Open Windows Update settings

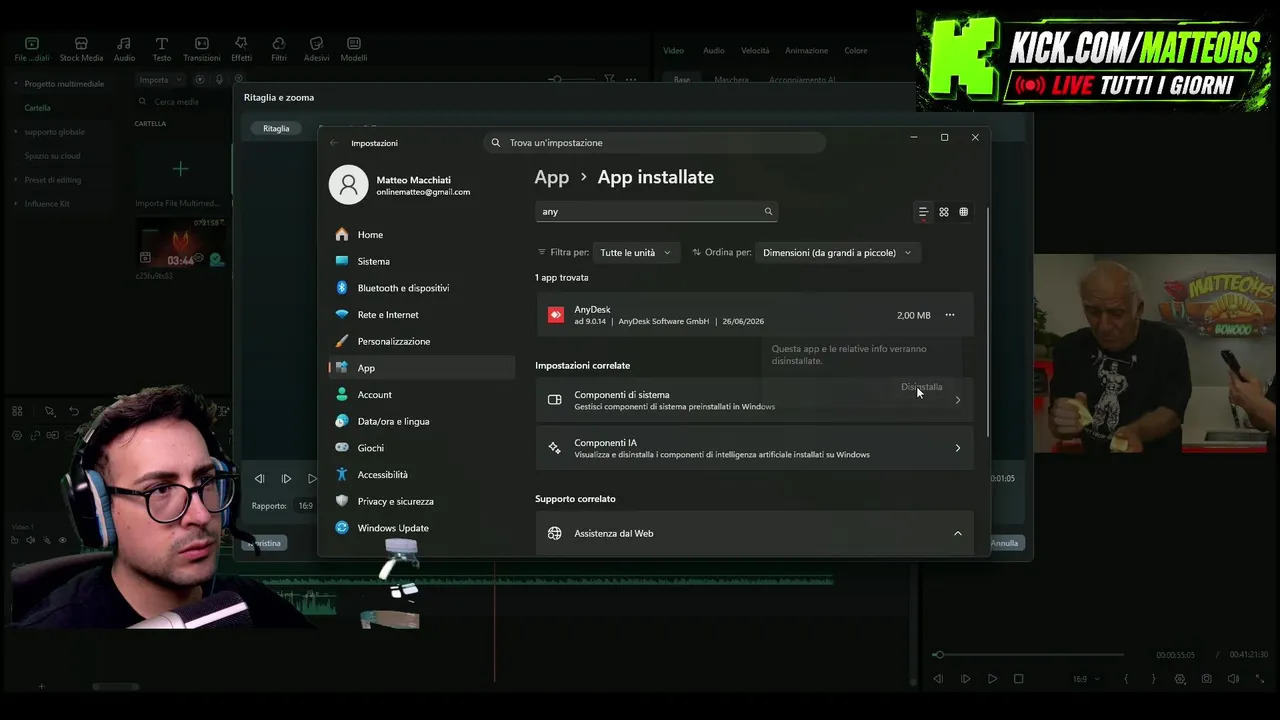point(421,528)
